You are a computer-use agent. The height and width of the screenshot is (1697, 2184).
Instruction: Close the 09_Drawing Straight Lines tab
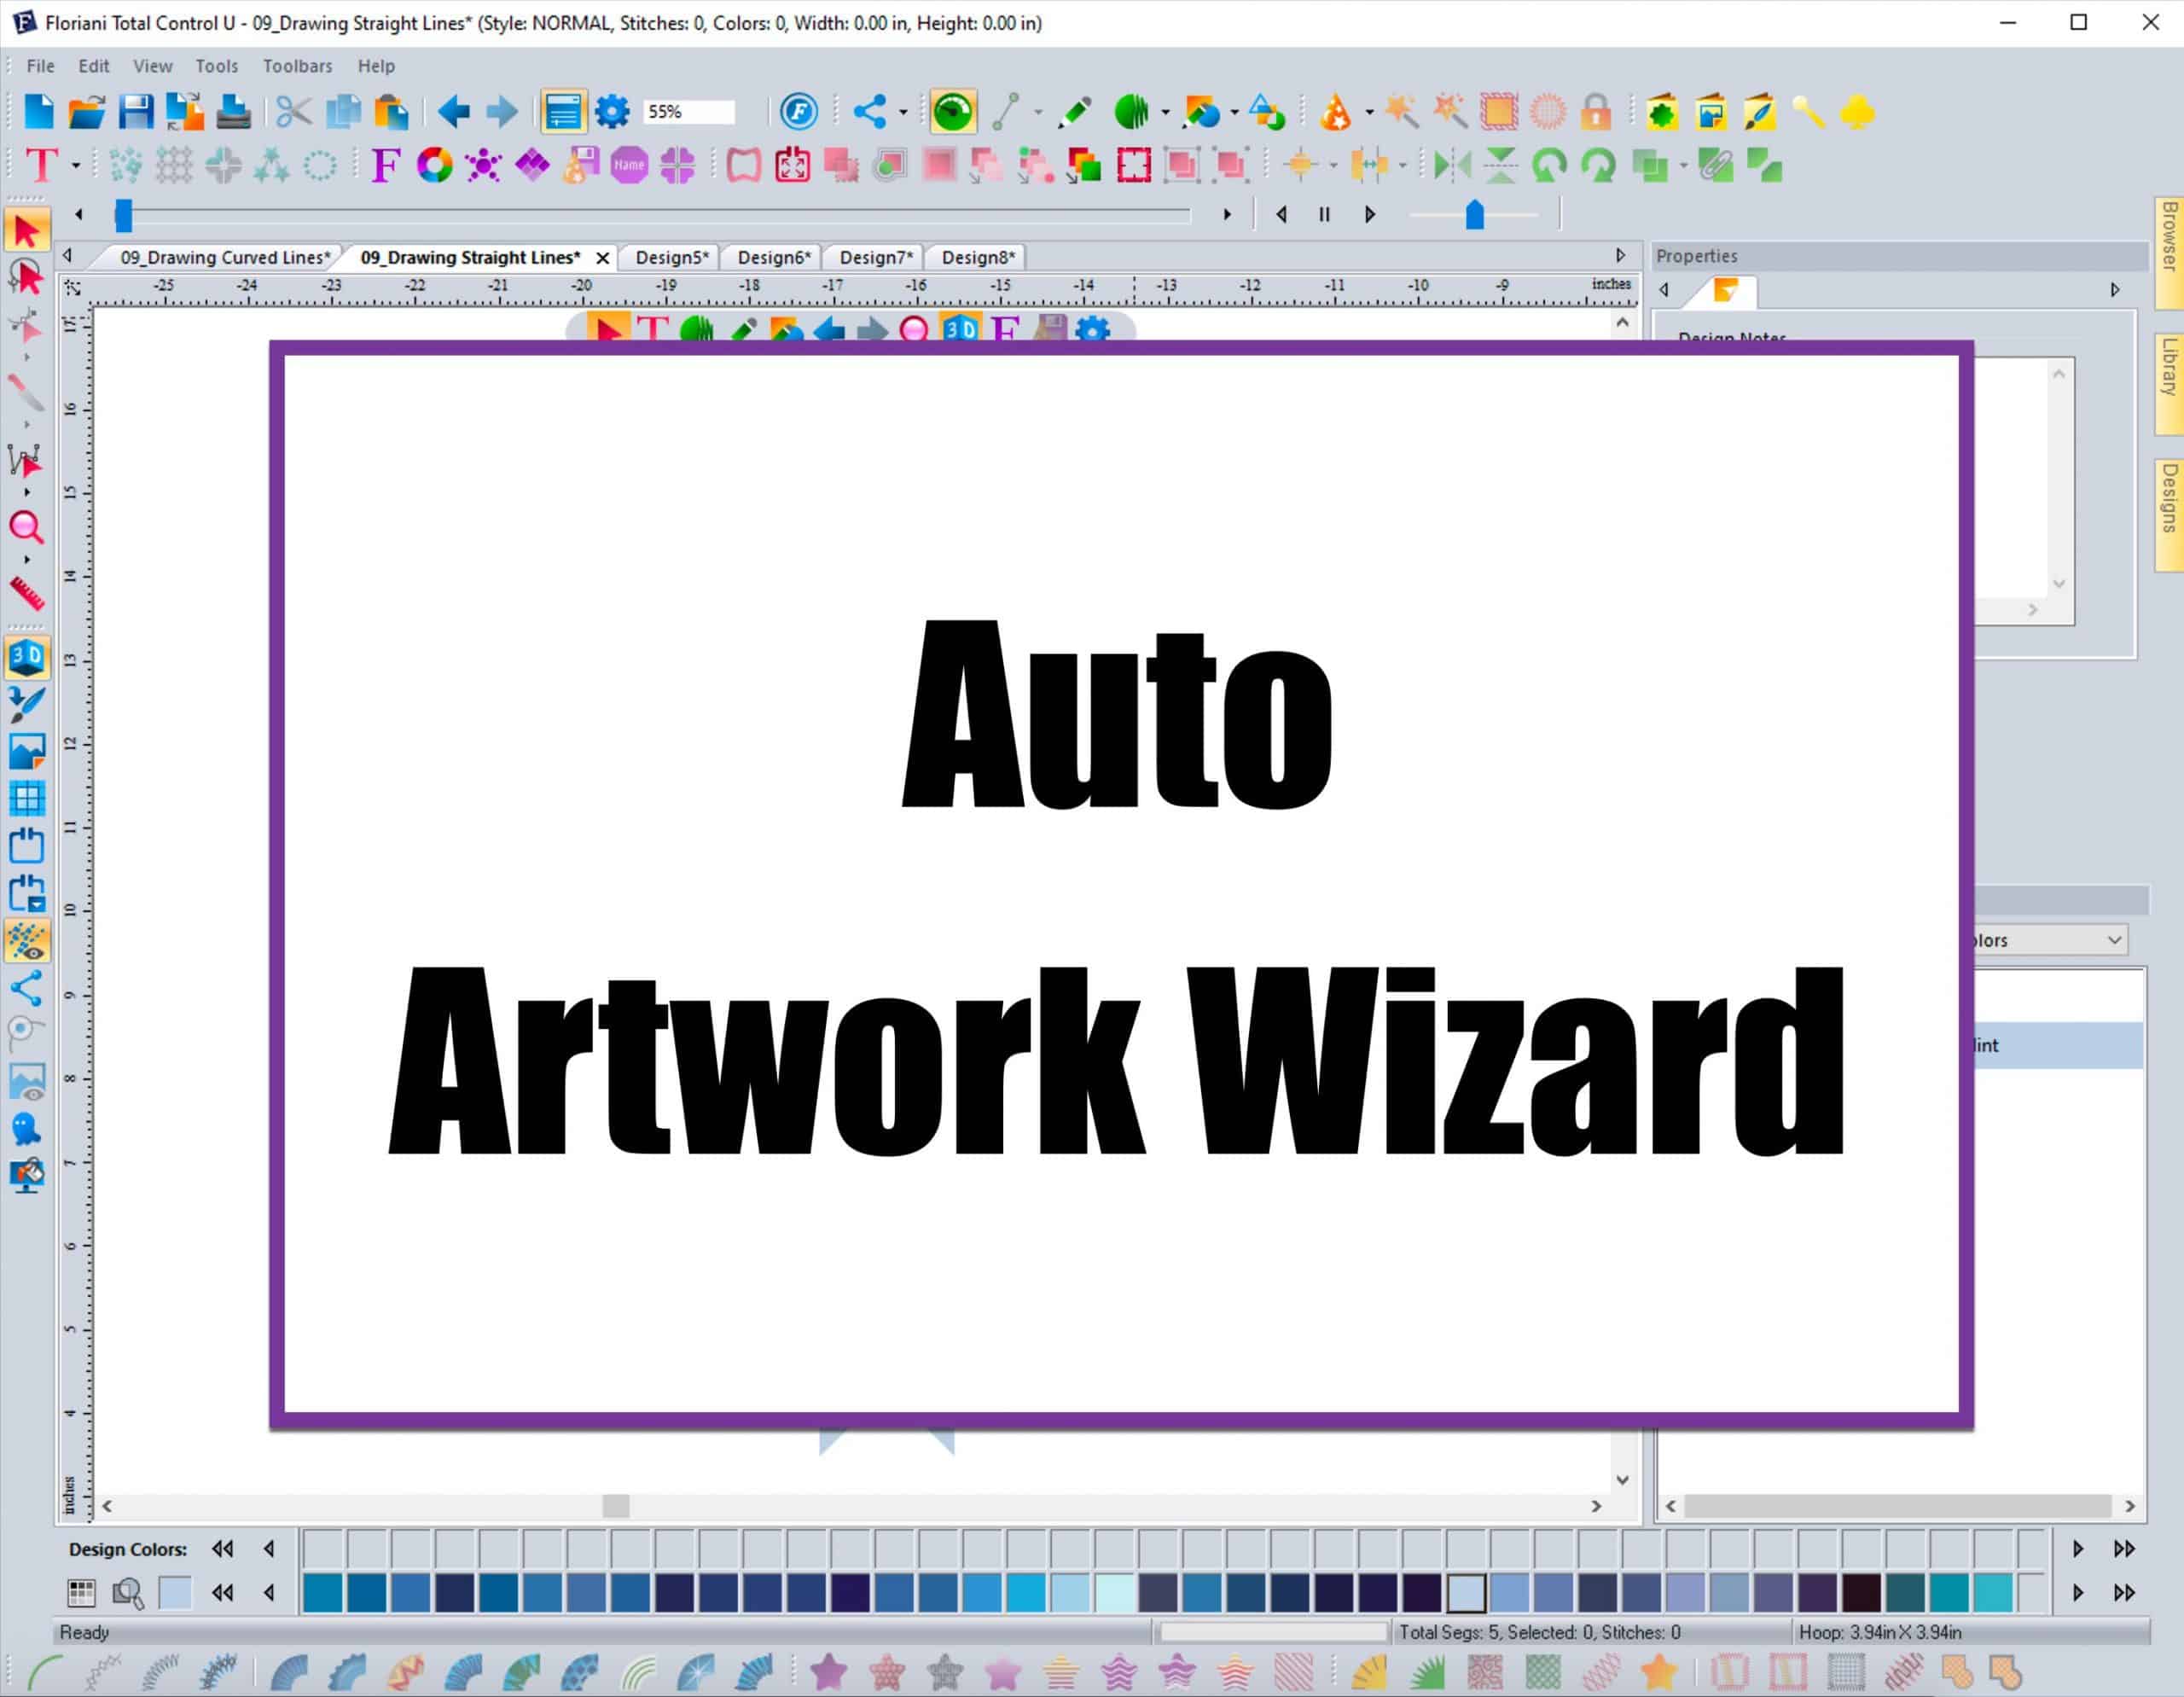click(603, 257)
